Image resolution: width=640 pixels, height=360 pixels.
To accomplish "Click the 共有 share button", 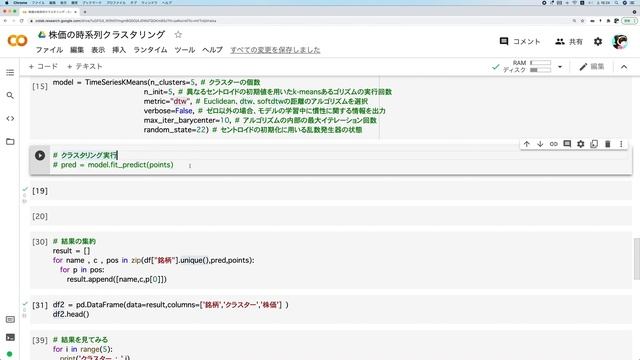I will click(569, 41).
